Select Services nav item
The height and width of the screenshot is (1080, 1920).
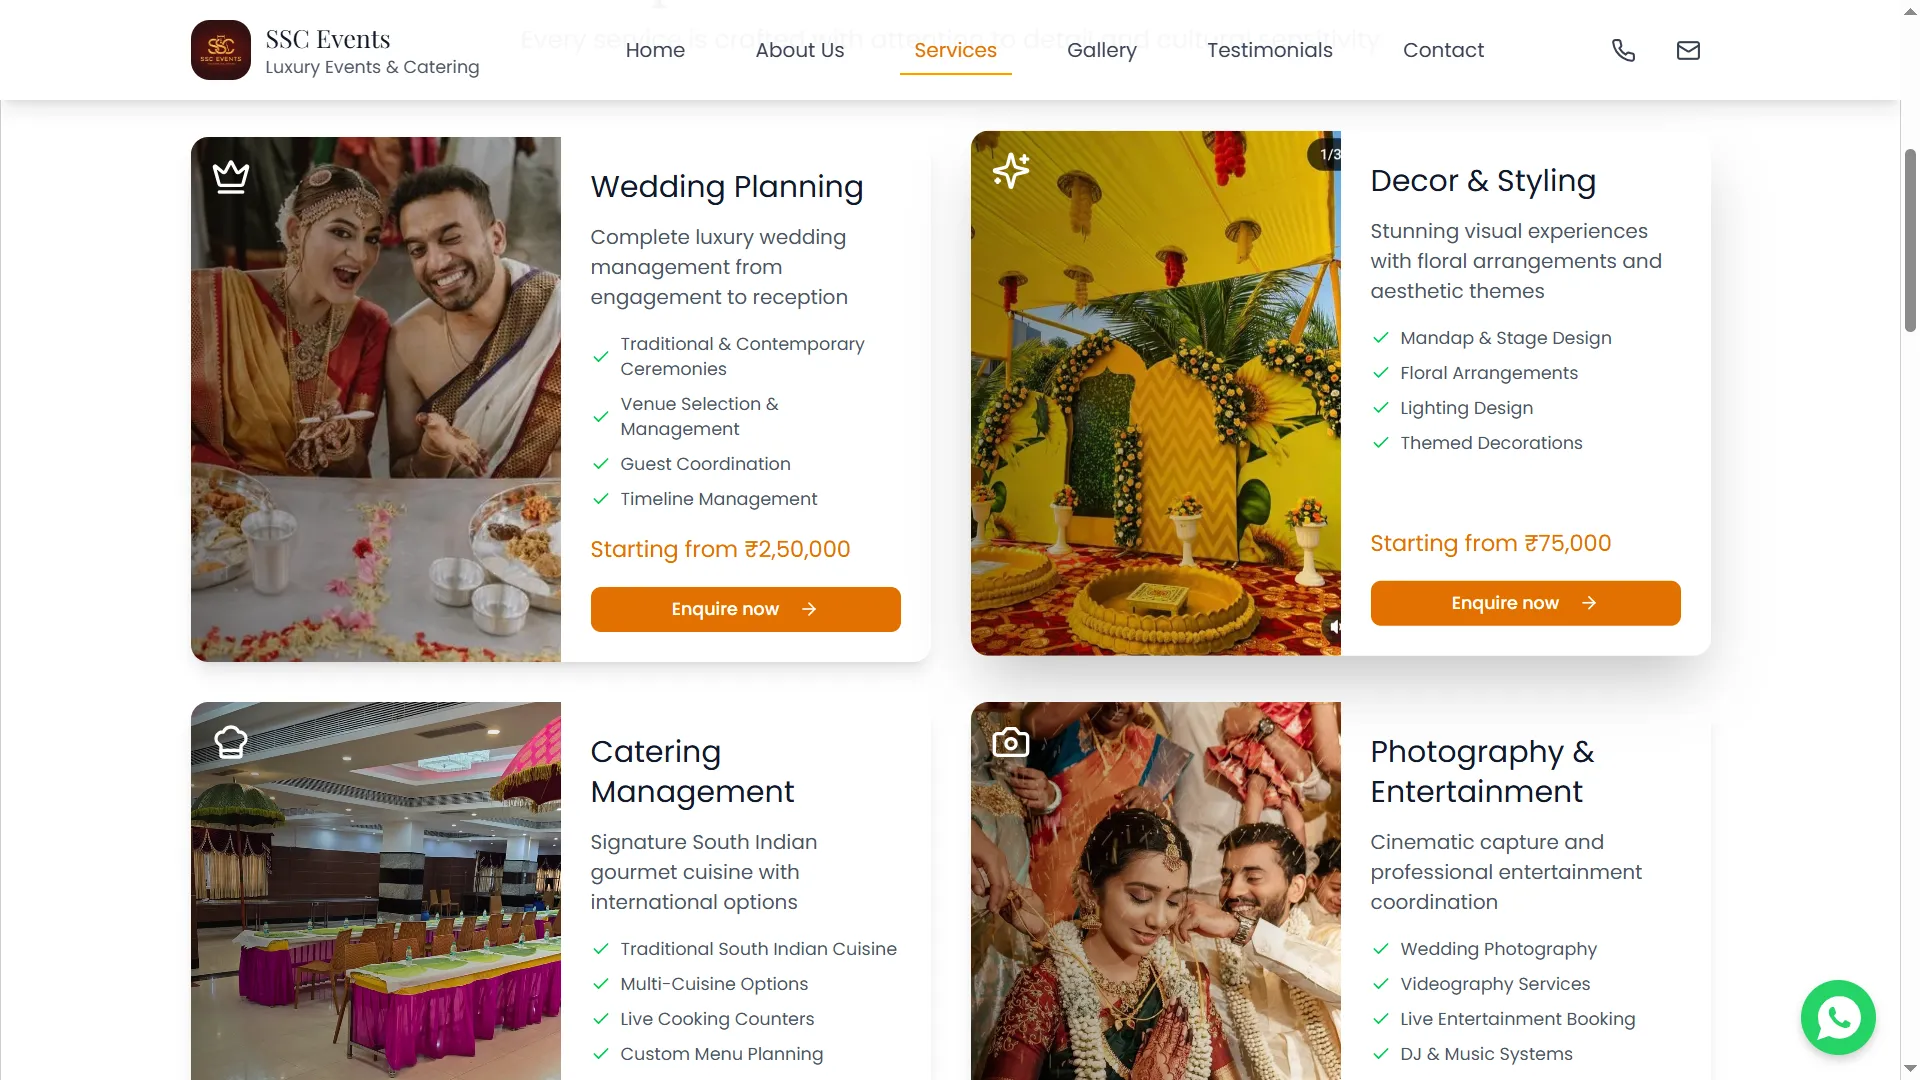click(x=955, y=50)
